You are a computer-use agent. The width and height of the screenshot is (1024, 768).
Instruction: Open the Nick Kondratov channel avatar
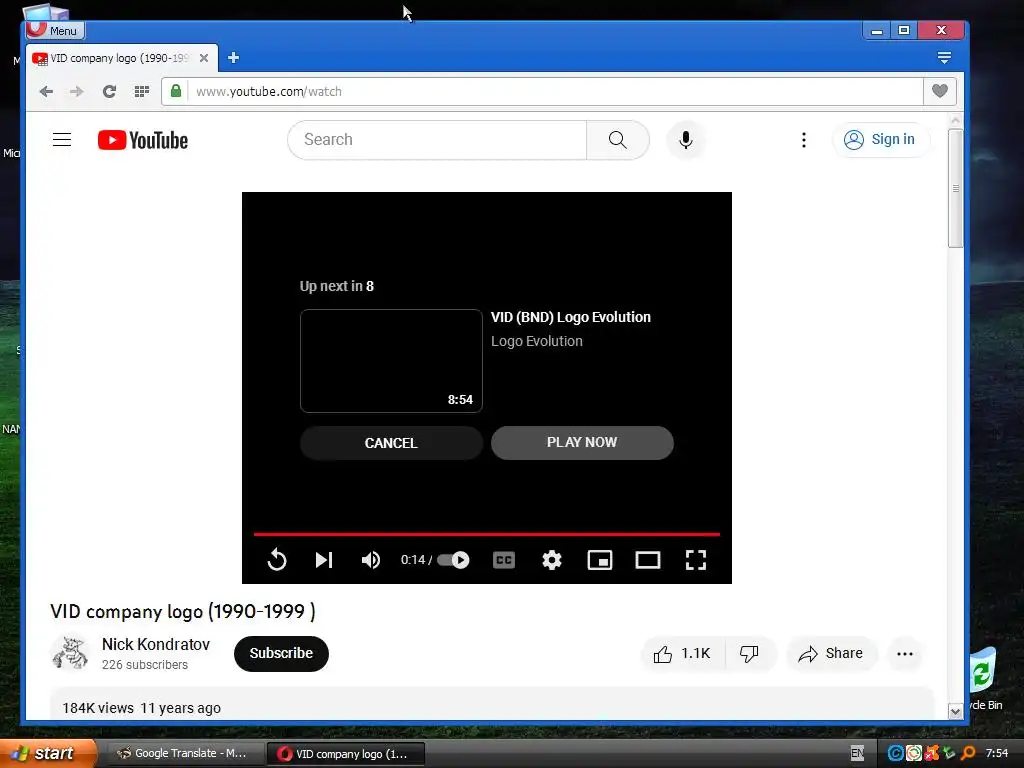click(70, 653)
